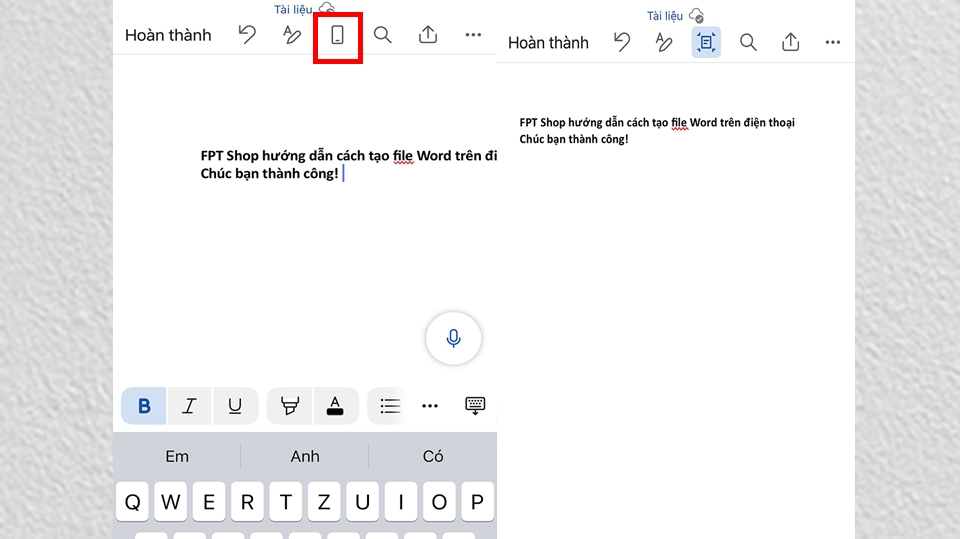Tap the Z key

[x=324, y=502]
